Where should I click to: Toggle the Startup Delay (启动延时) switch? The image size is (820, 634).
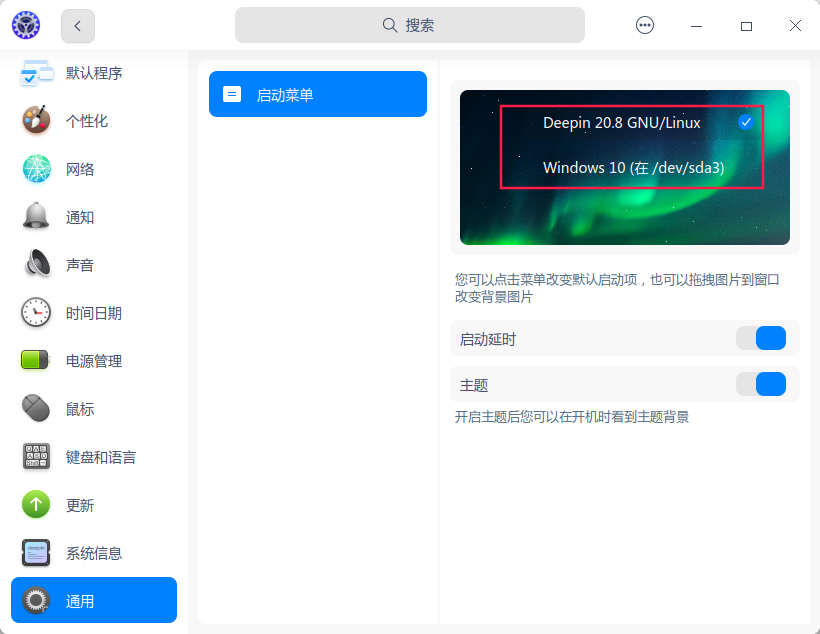coord(761,338)
